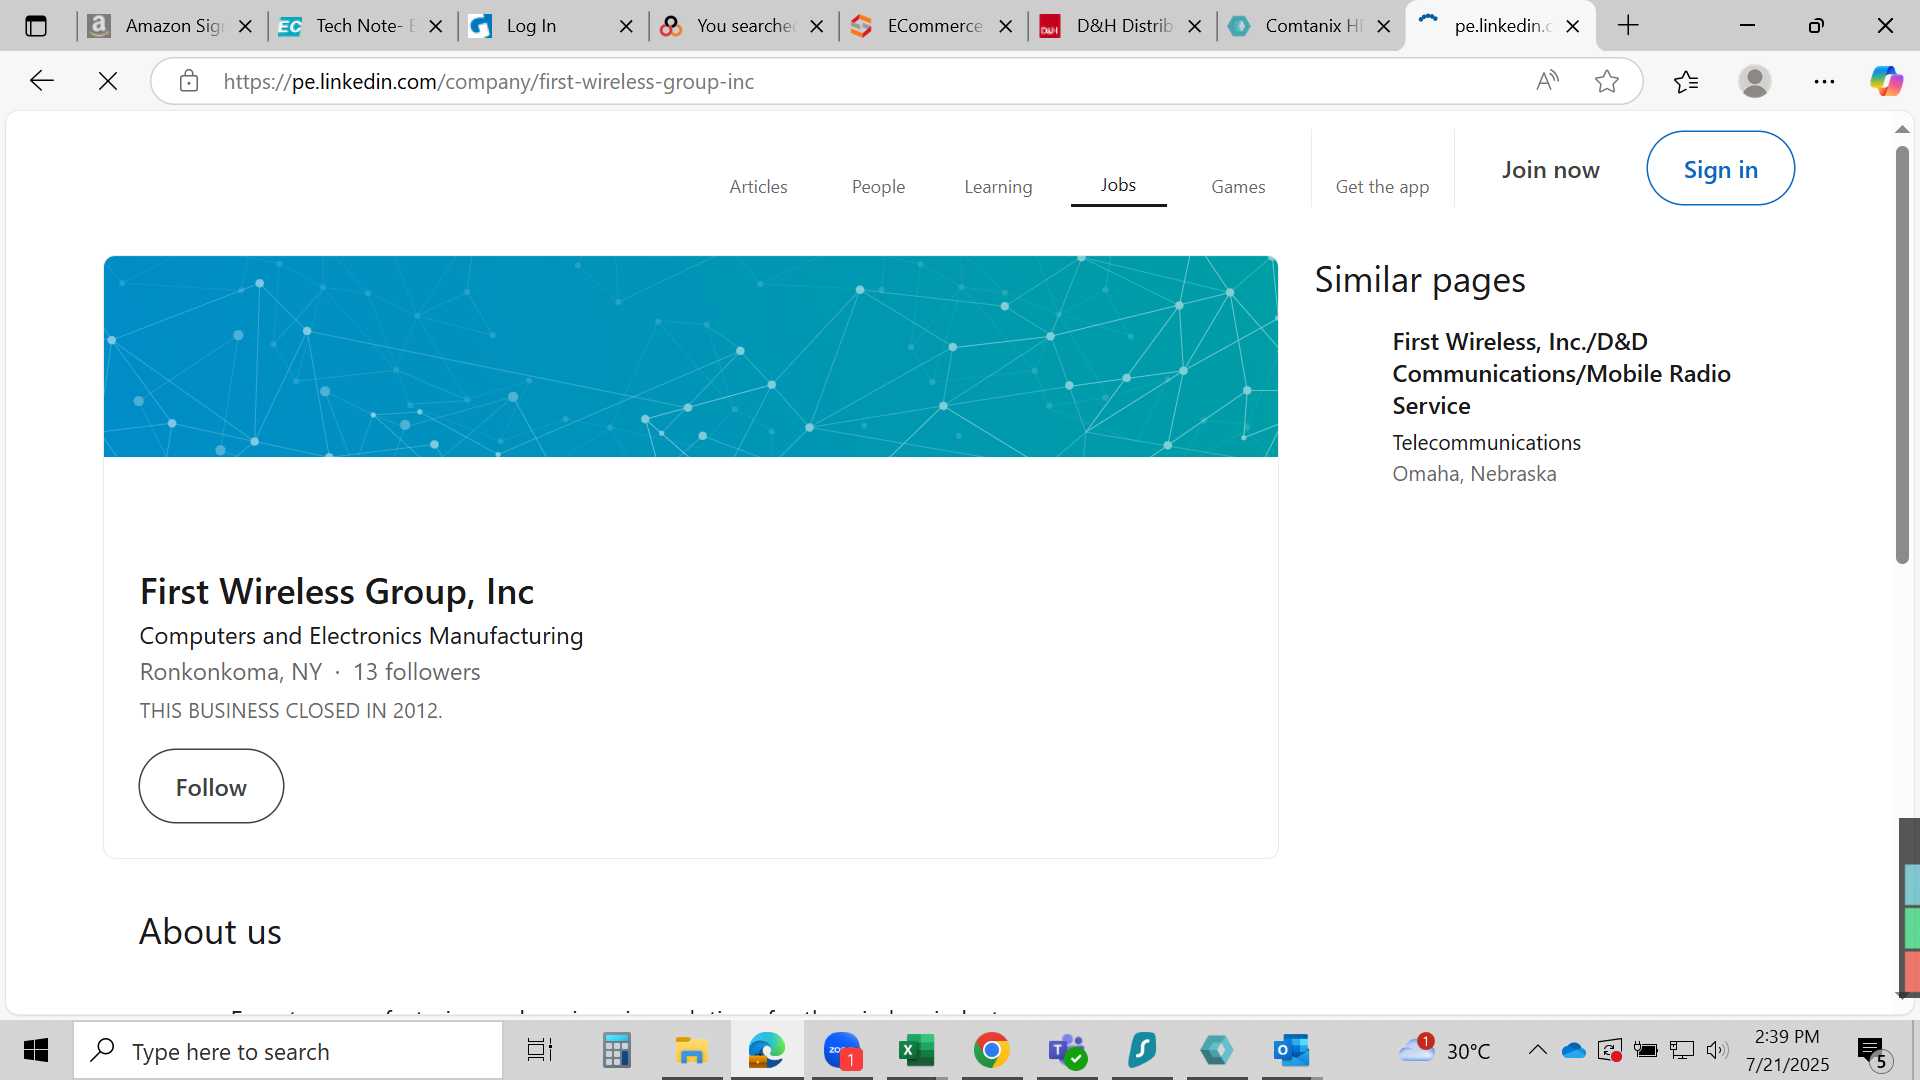This screenshot has width=1920, height=1080.
Task: Open the LinkedIn Games nav item
Action: click(x=1238, y=187)
